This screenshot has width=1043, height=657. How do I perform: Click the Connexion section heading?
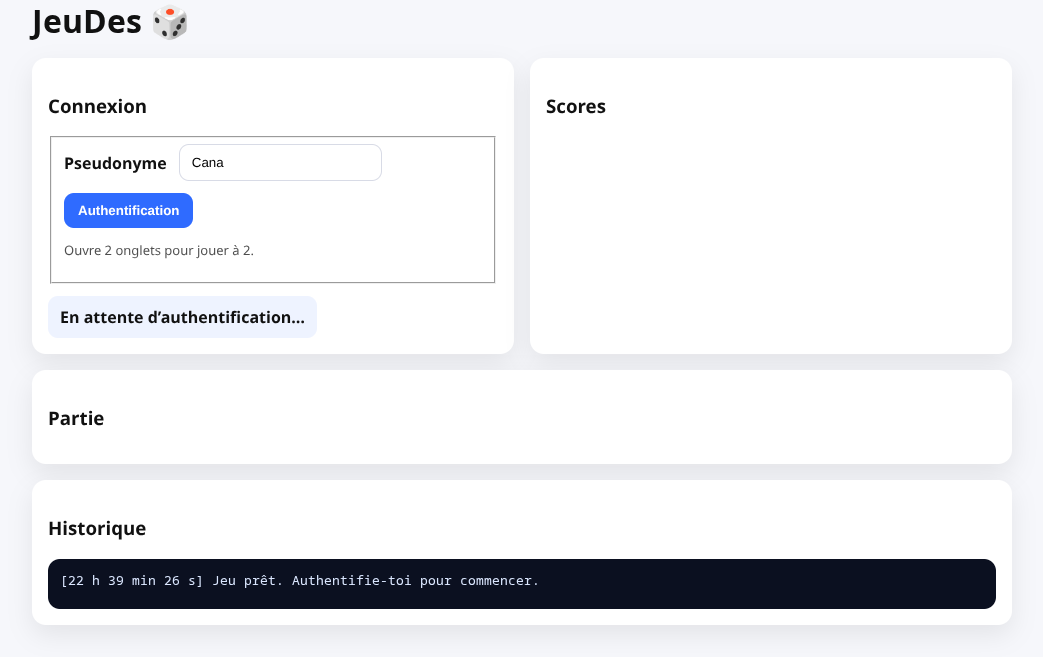click(97, 106)
